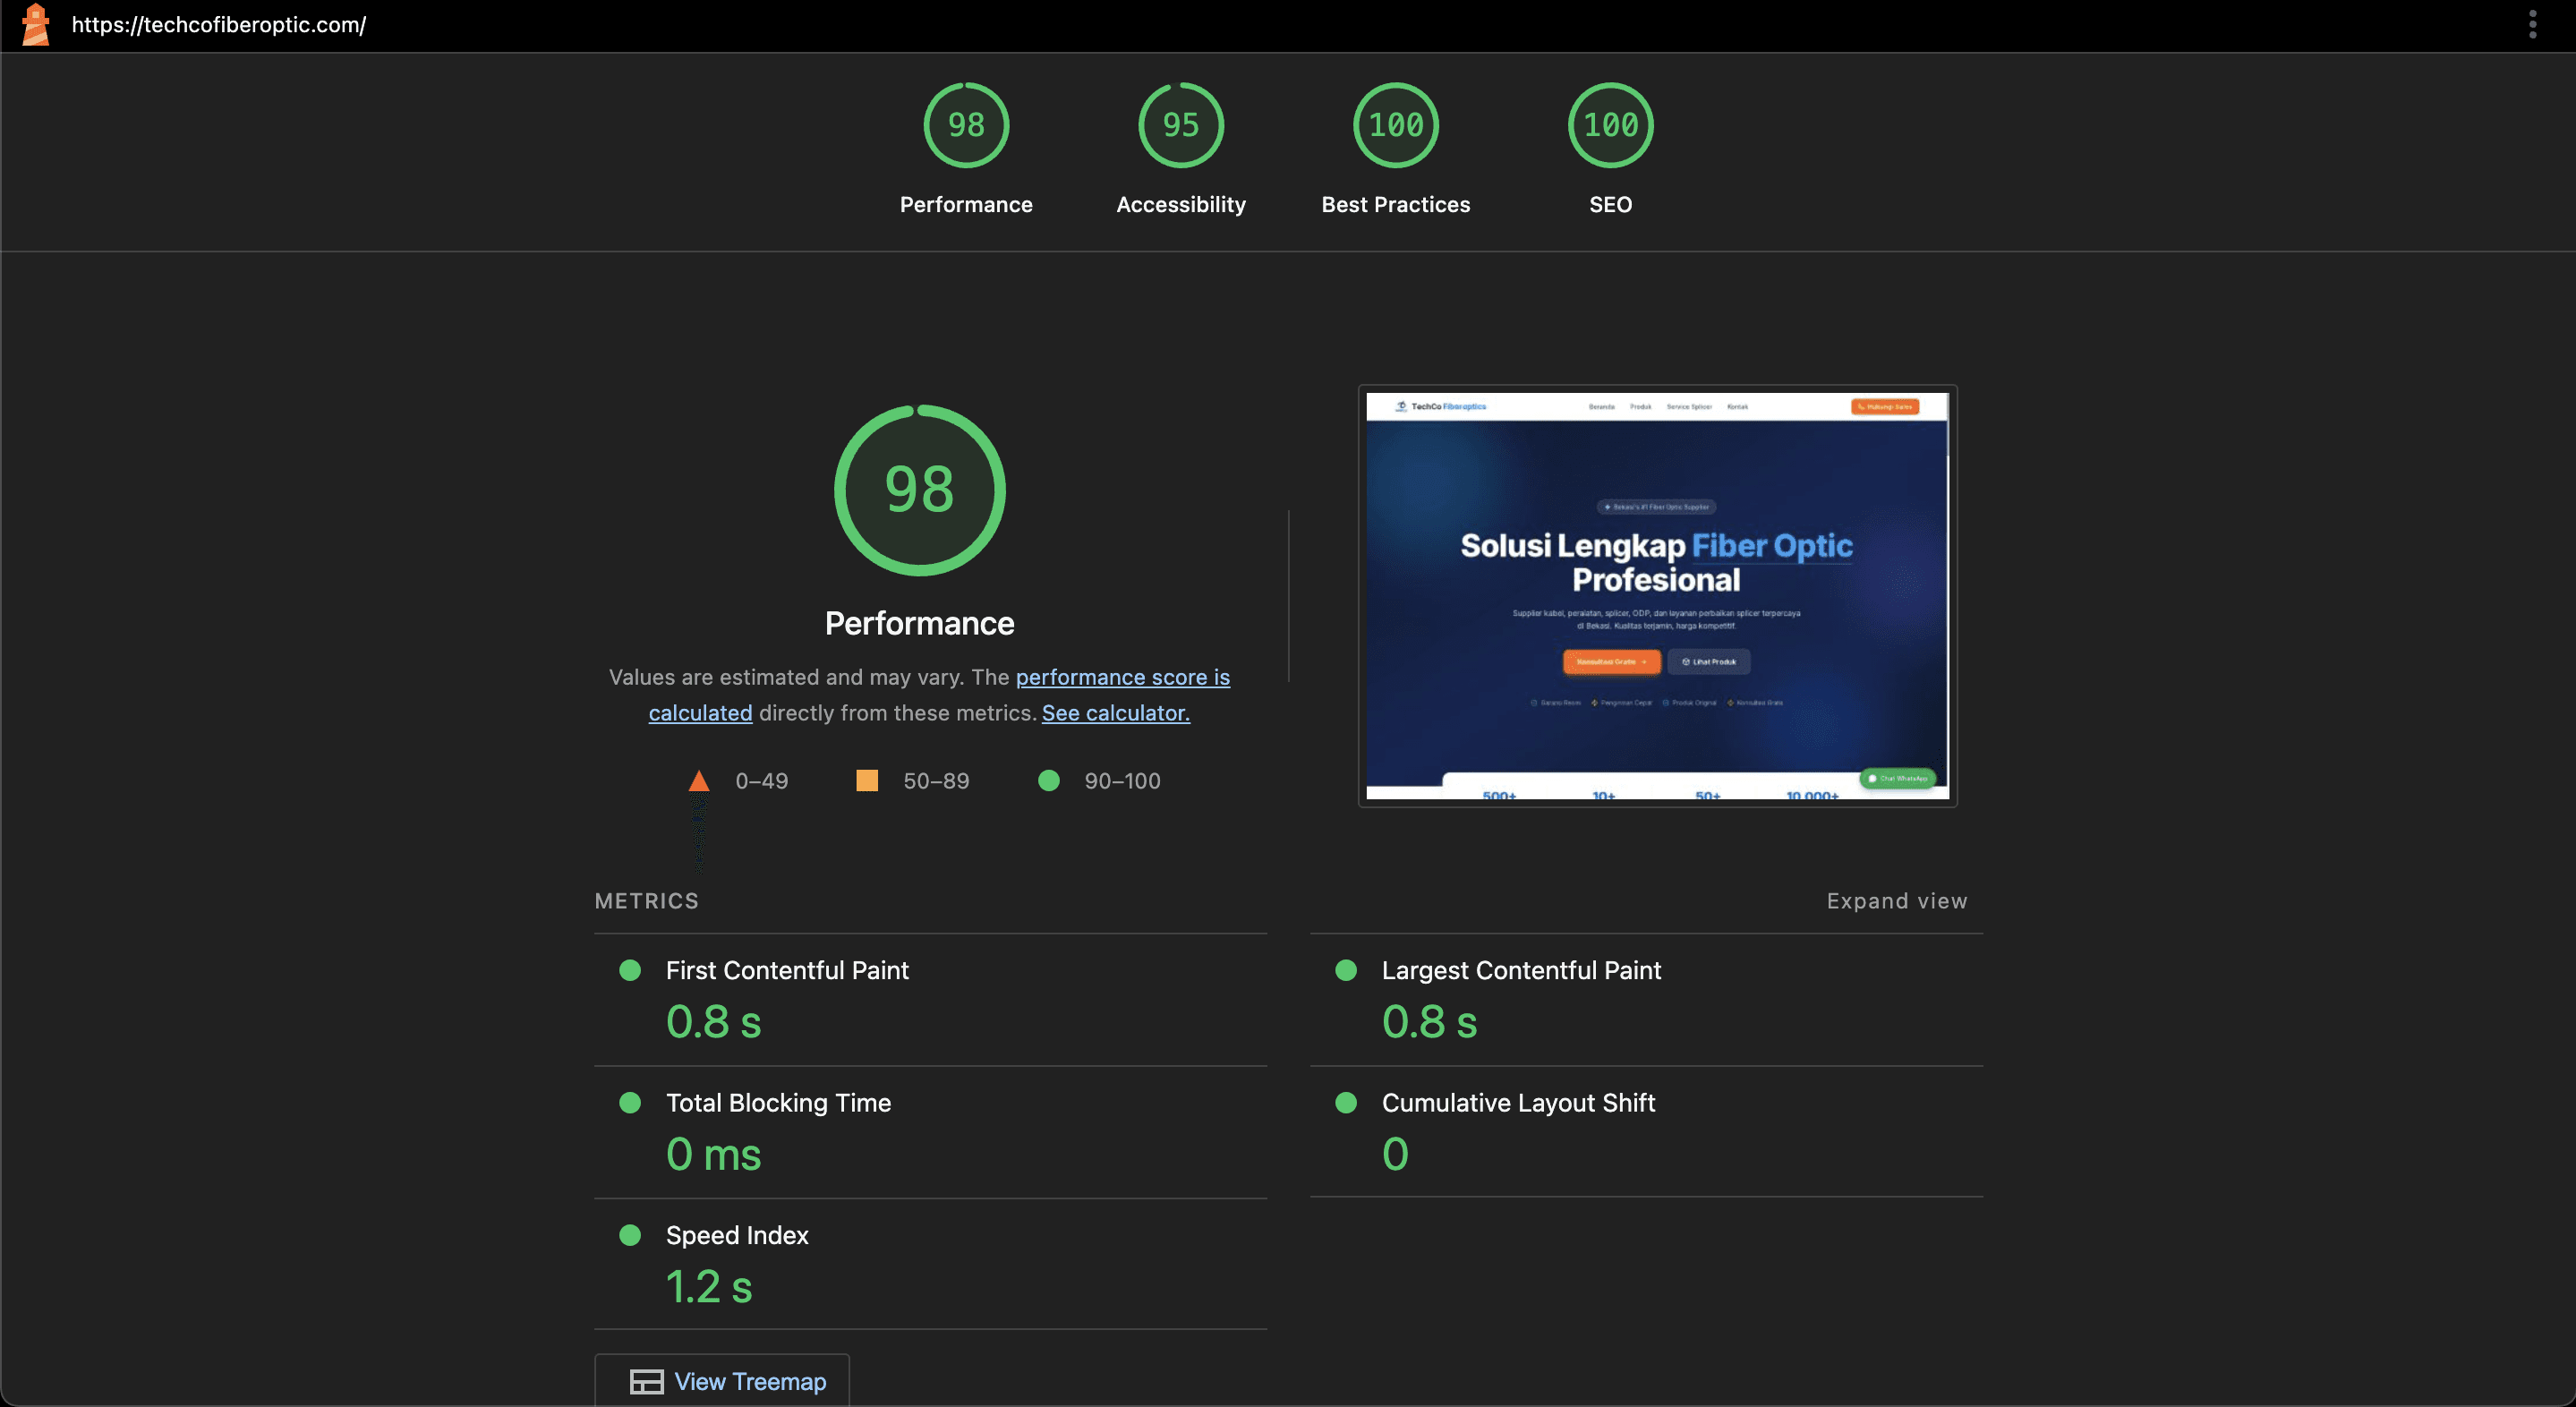Expand the Total Blocking Time metric
The width and height of the screenshot is (2576, 1407).
[778, 1103]
